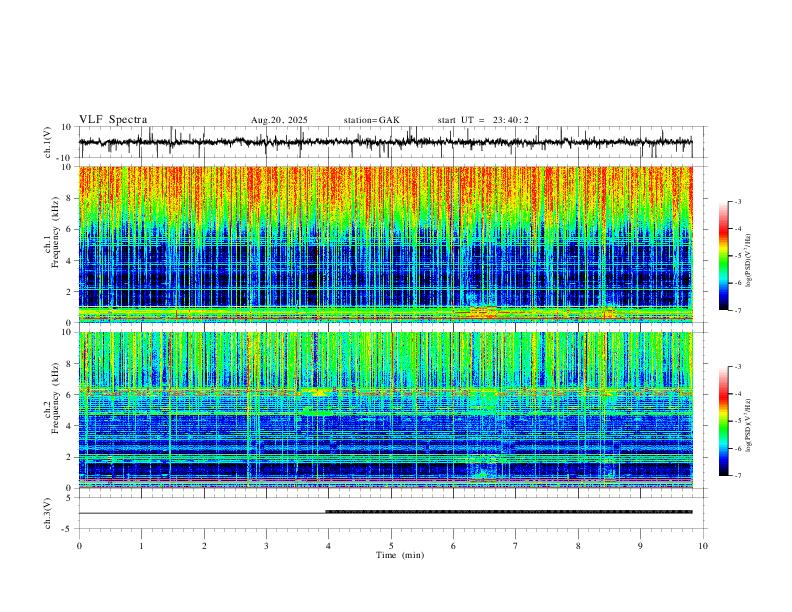This screenshot has height=612, width=792.
Task: Select the ch.2 colorbar log(PSD) label
Action: click(x=749, y=425)
